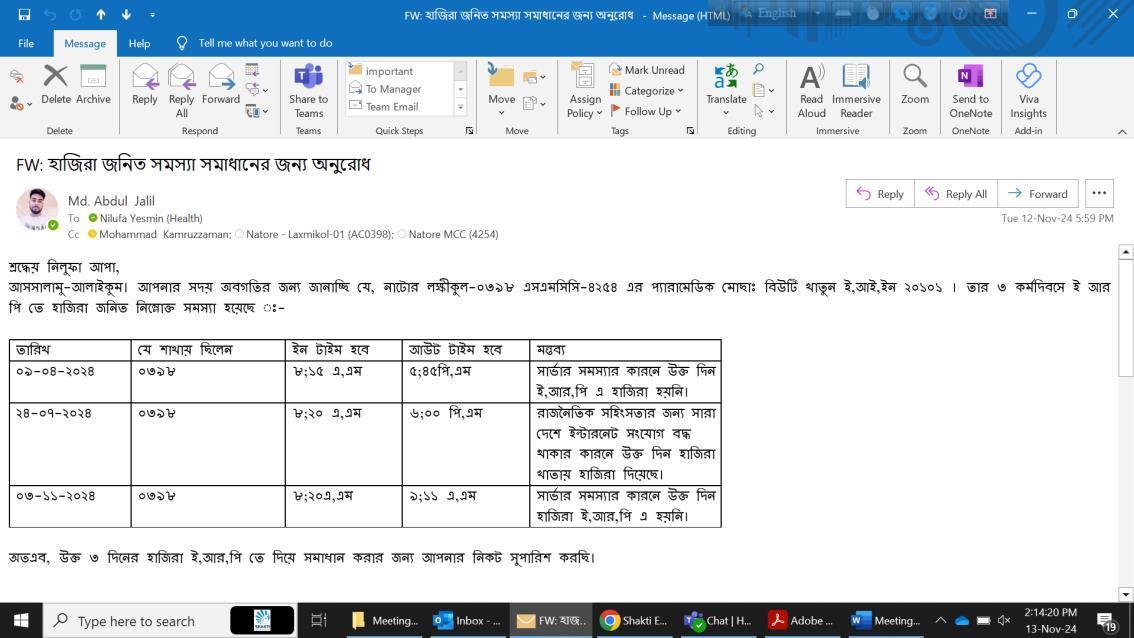This screenshot has width=1134, height=638.
Task: Open the Windows Start menu
Action: (21, 621)
